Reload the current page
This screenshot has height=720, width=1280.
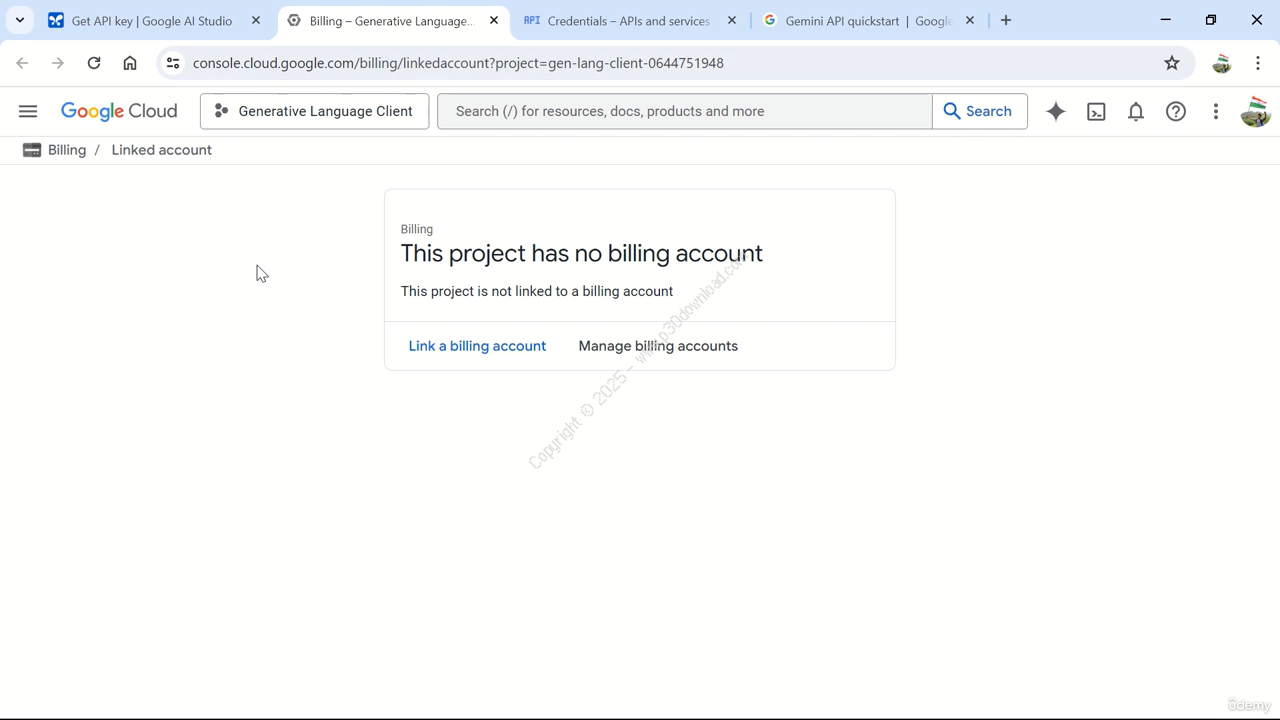(x=94, y=63)
